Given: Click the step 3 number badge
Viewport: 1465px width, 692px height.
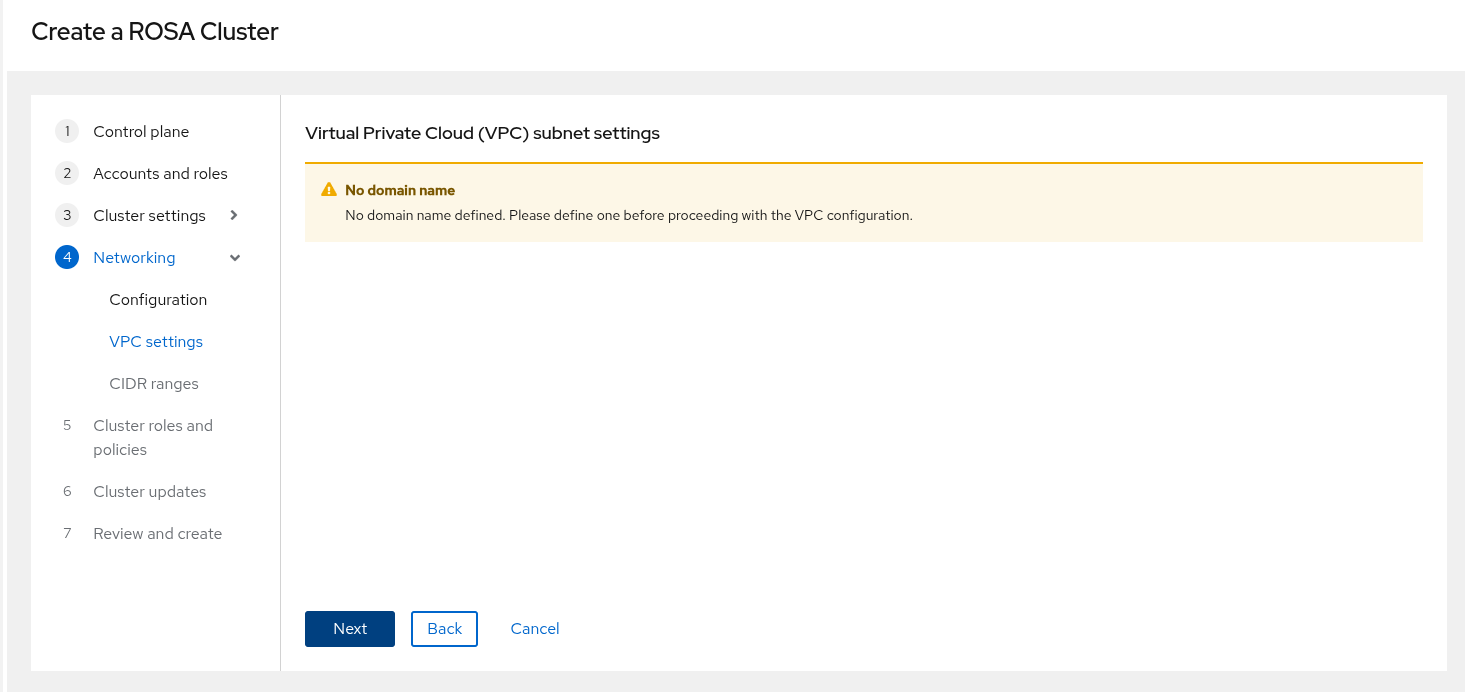Looking at the screenshot, I should [x=67, y=216].
